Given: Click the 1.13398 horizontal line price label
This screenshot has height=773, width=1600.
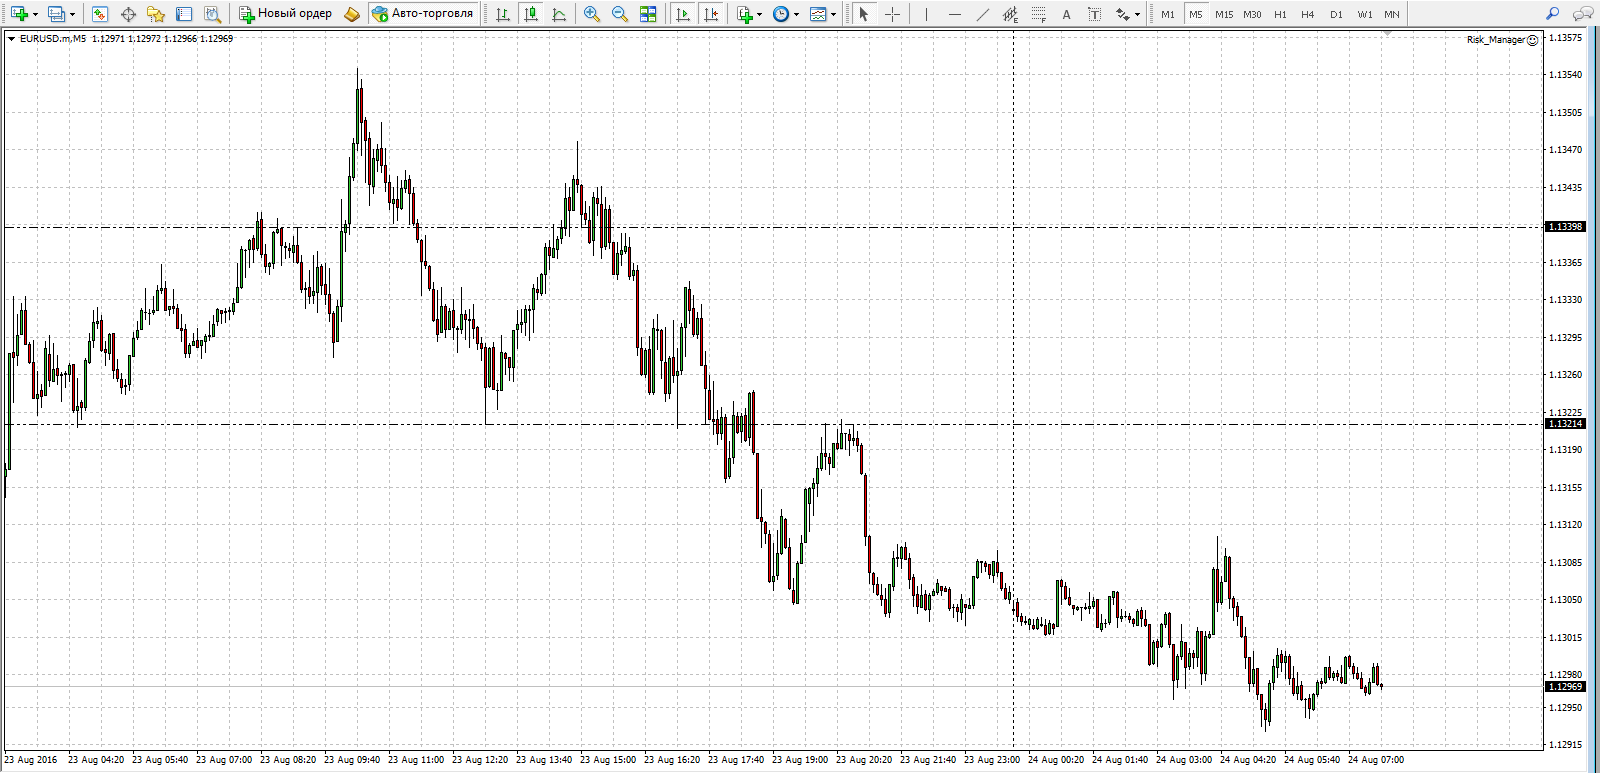Looking at the screenshot, I should click(x=1566, y=227).
